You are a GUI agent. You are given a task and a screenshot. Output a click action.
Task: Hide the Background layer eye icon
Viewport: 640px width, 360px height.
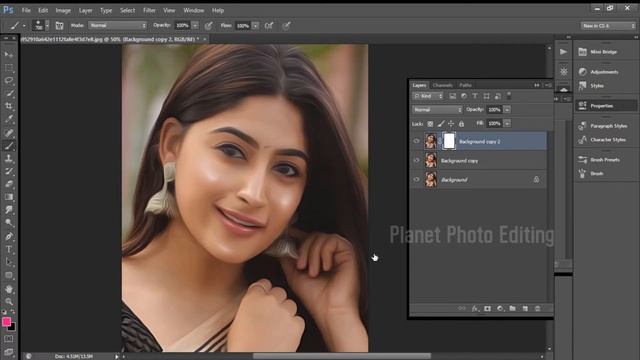[416, 180]
